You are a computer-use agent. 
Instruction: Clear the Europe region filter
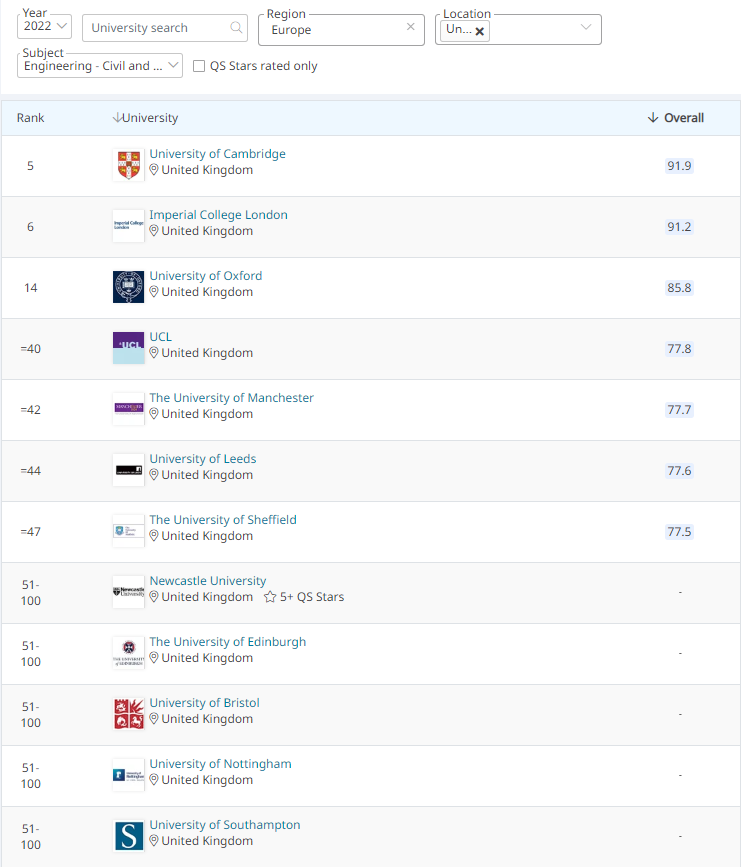(x=410, y=27)
